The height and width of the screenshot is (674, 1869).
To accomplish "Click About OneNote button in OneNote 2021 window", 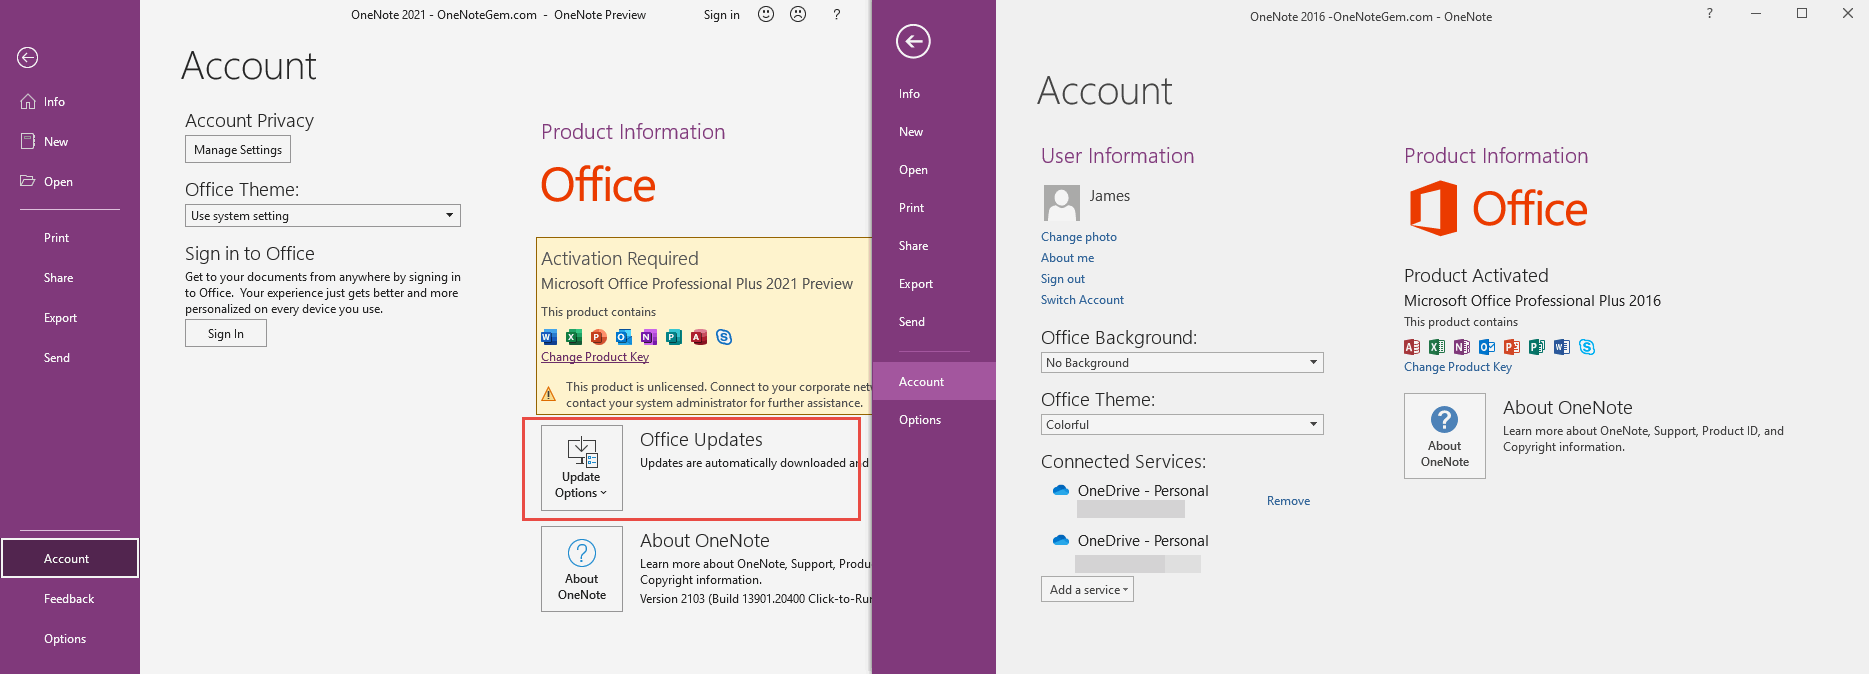I will (582, 569).
